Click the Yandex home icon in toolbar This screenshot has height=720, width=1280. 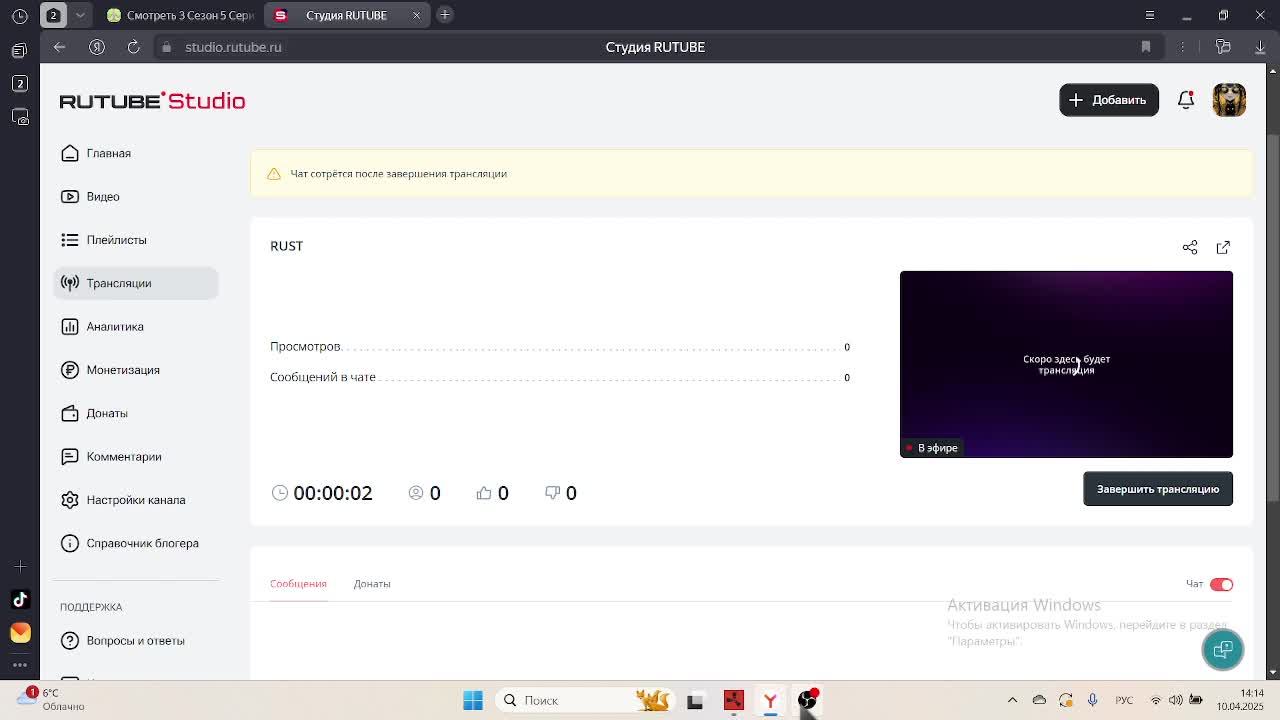coord(97,47)
